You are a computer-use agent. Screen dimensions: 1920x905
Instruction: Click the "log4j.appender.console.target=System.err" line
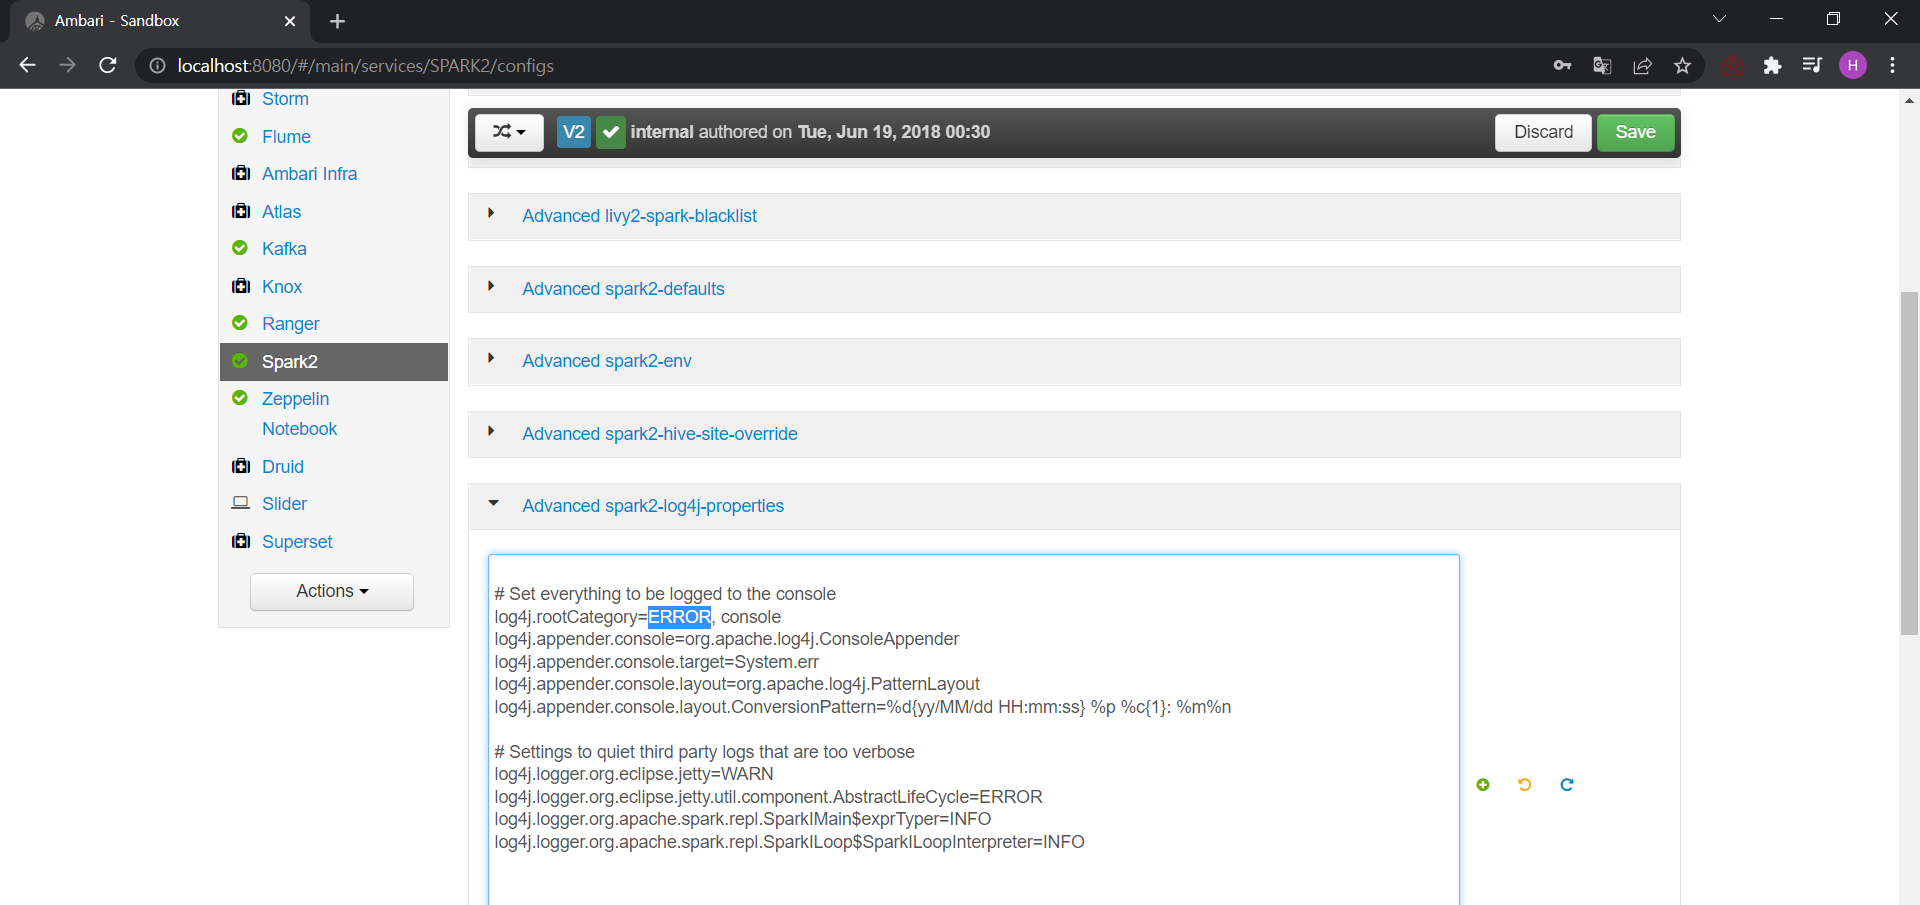(x=657, y=662)
